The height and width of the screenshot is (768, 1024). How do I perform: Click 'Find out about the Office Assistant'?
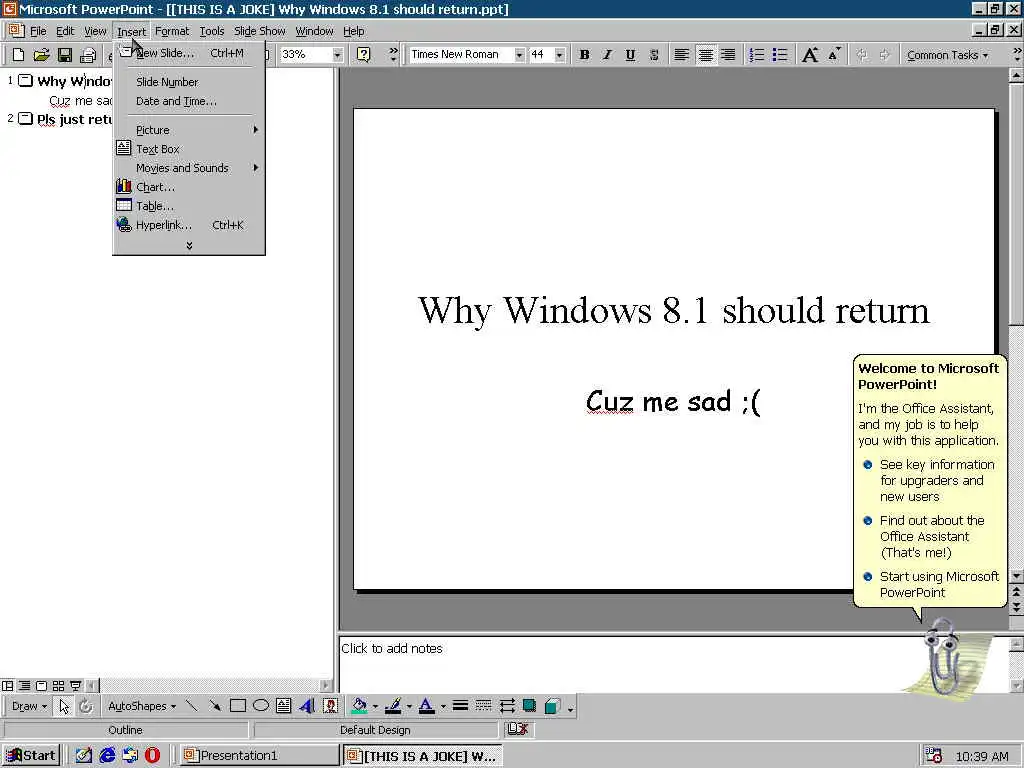tap(930, 536)
